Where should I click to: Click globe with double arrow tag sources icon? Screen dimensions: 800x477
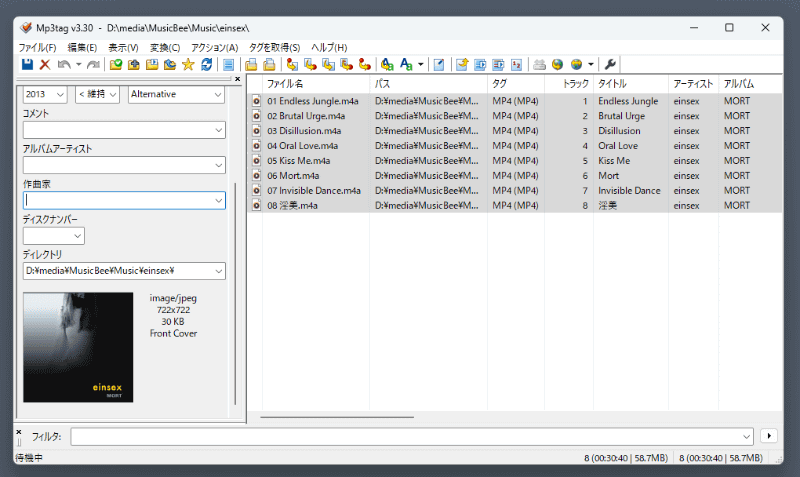(576, 64)
